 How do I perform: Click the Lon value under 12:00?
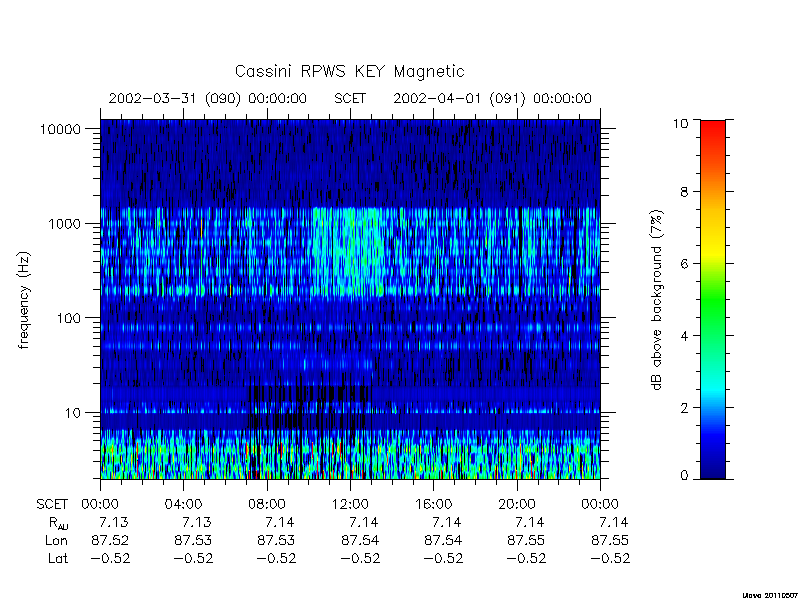[360, 540]
